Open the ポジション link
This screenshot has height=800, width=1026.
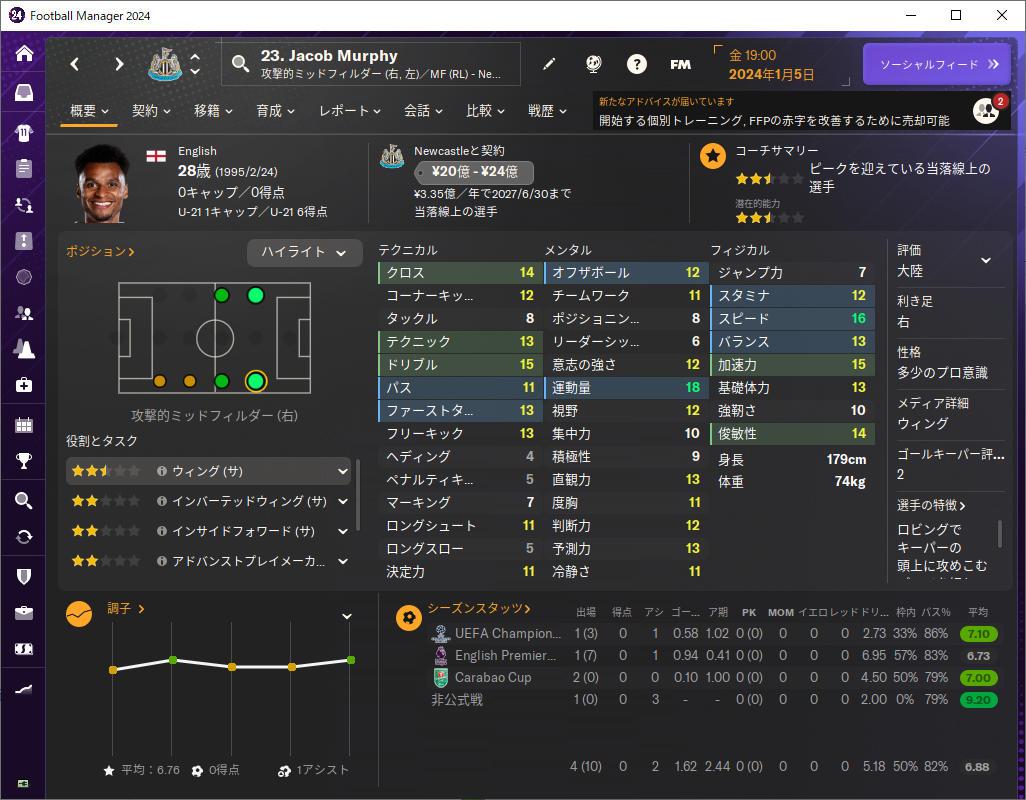click(x=100, y=251)
